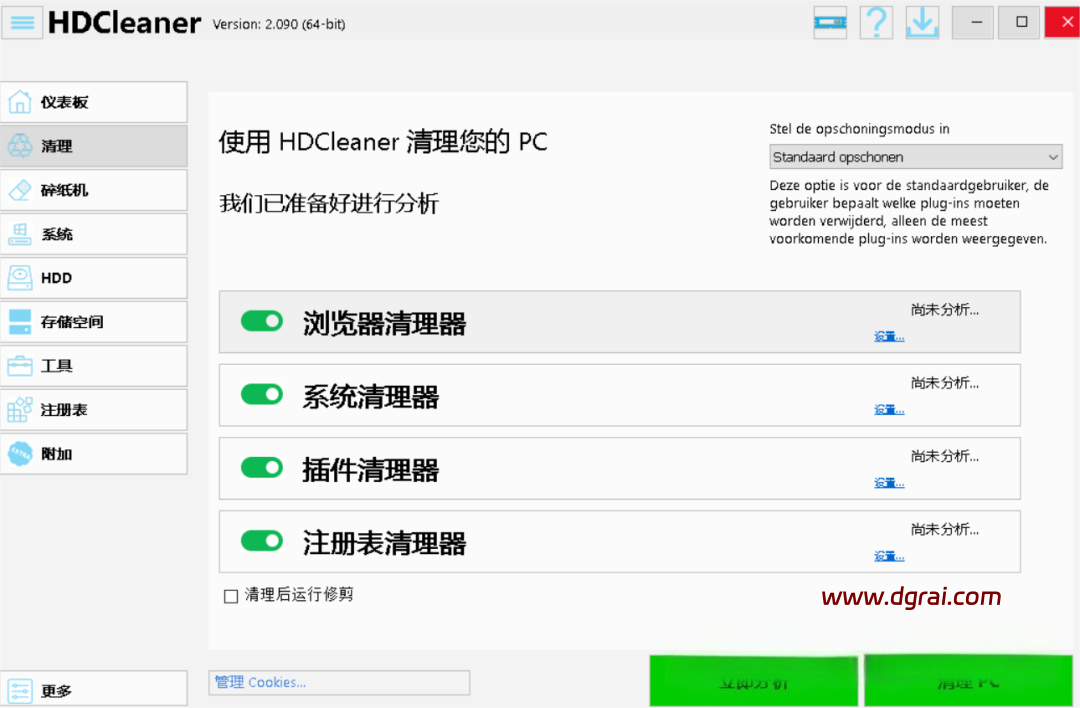Click the help question mark icon

876,22
